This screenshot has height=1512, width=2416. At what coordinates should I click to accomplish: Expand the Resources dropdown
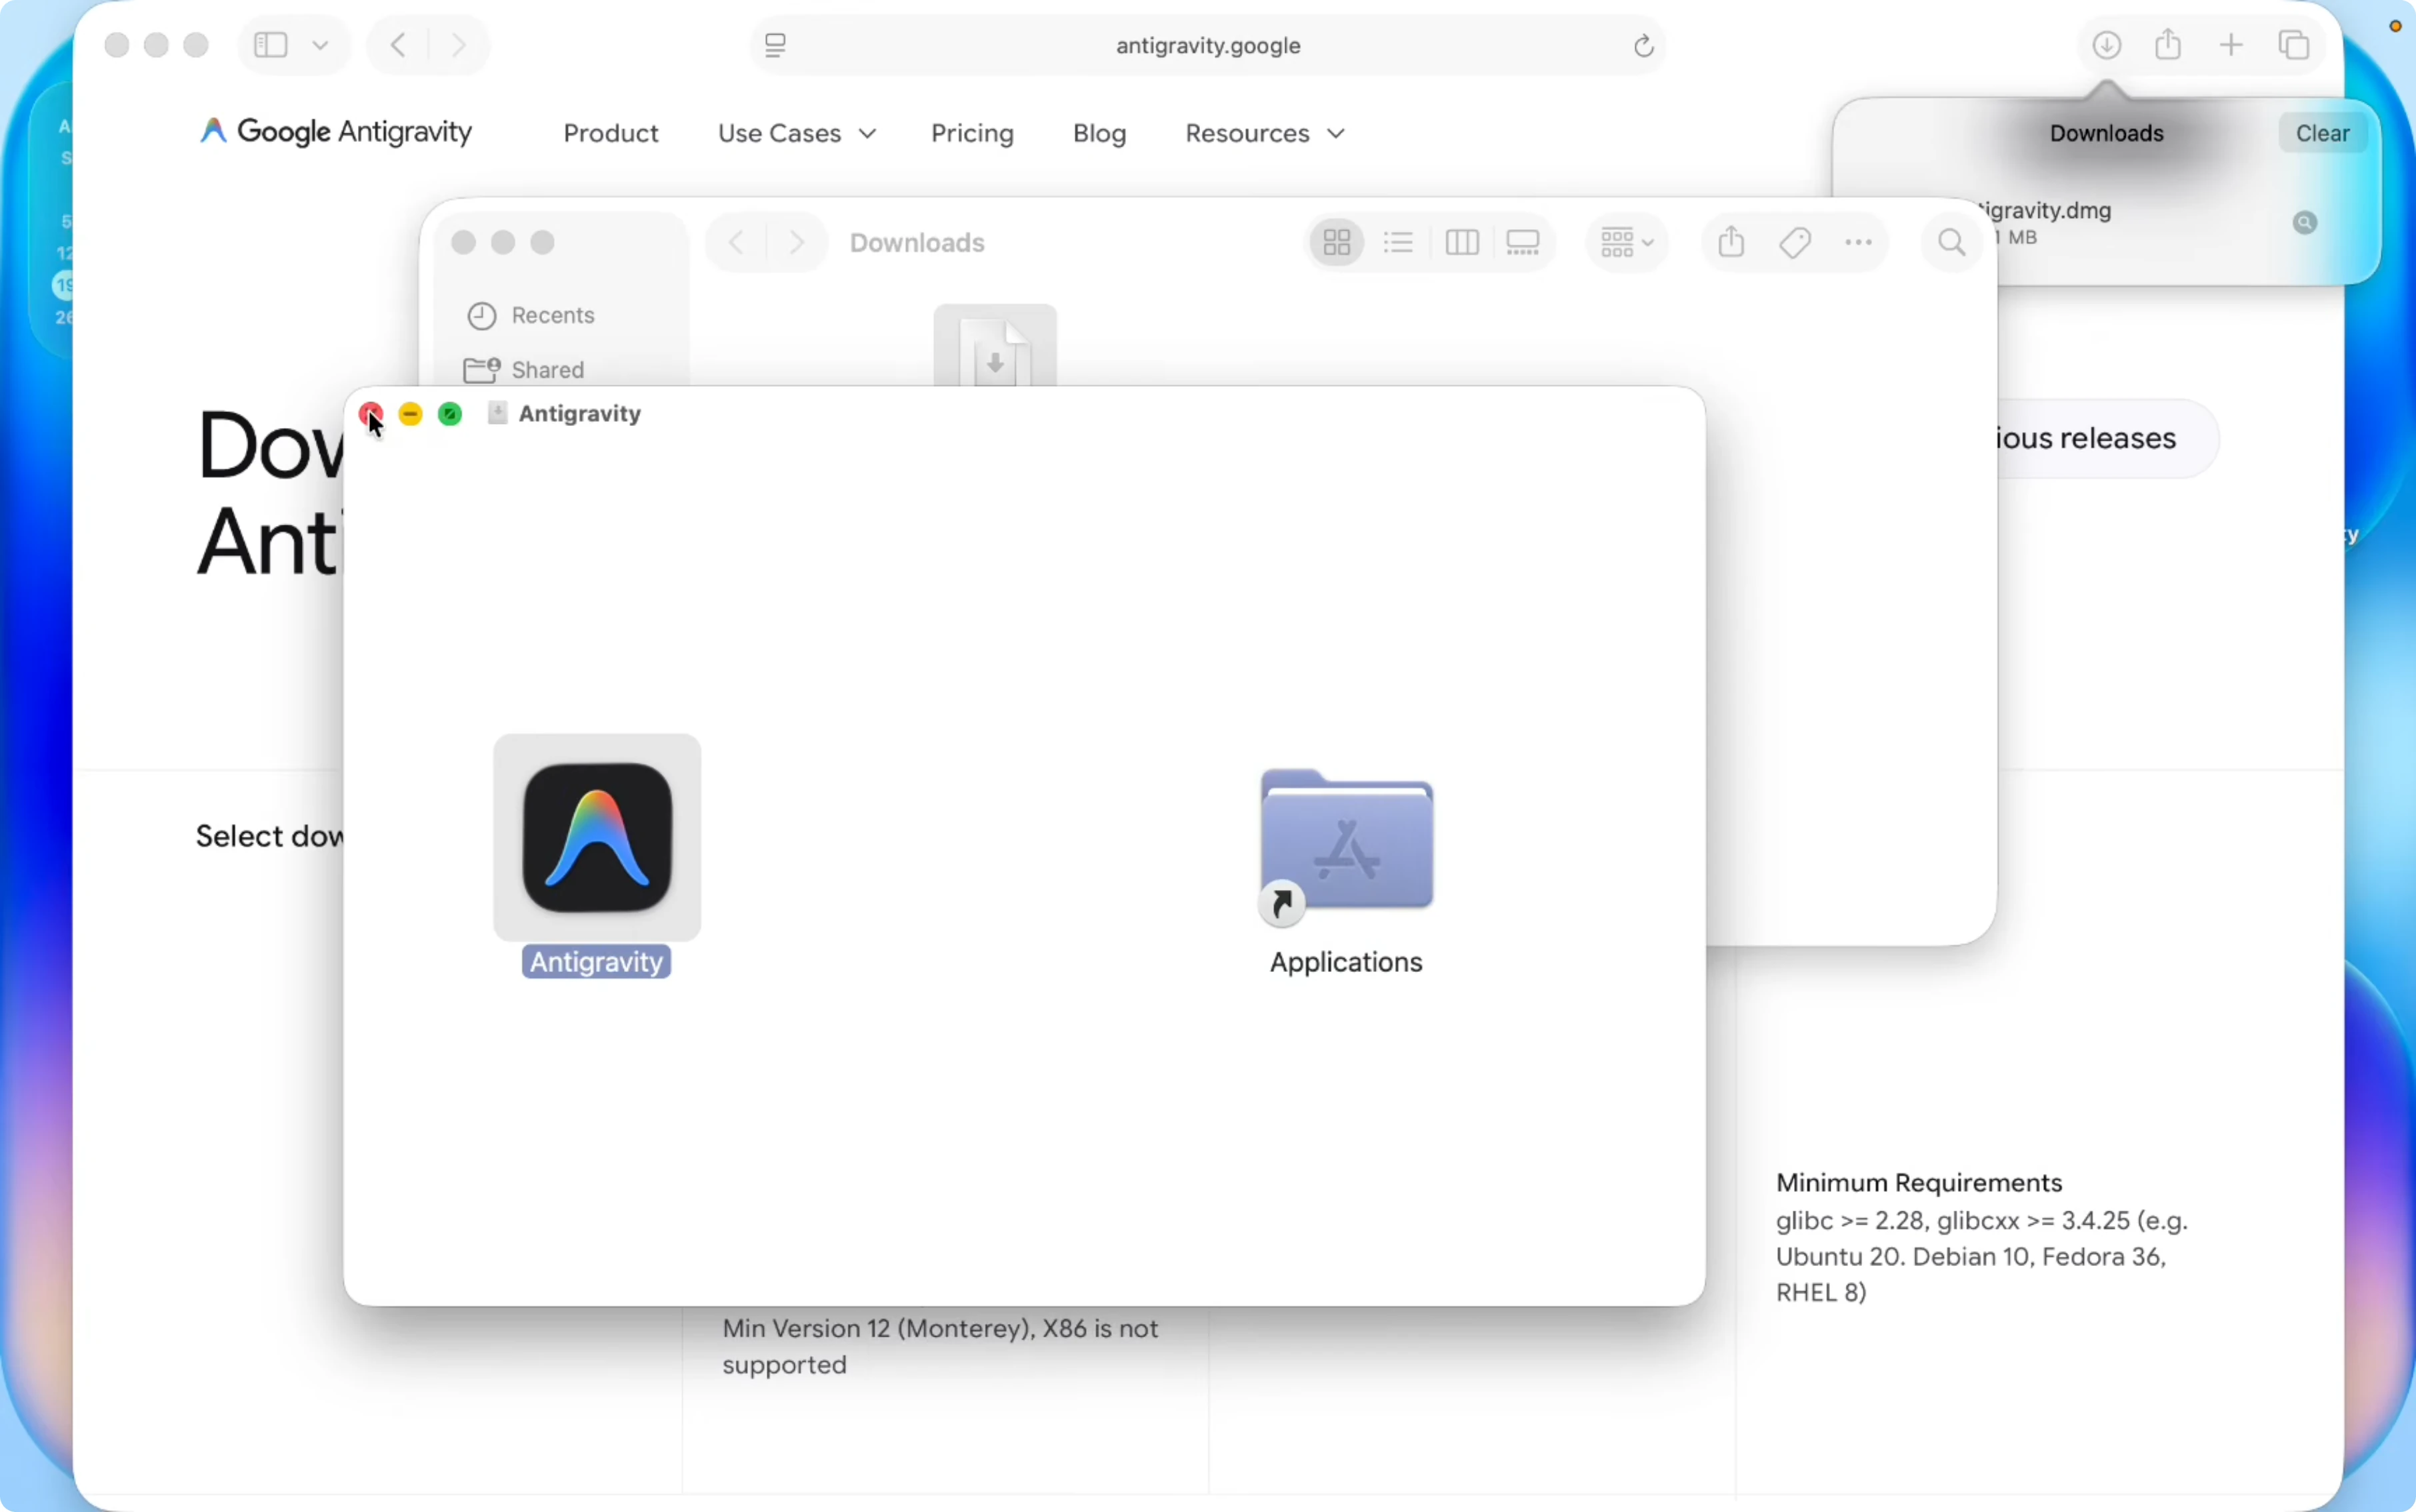1265,133
